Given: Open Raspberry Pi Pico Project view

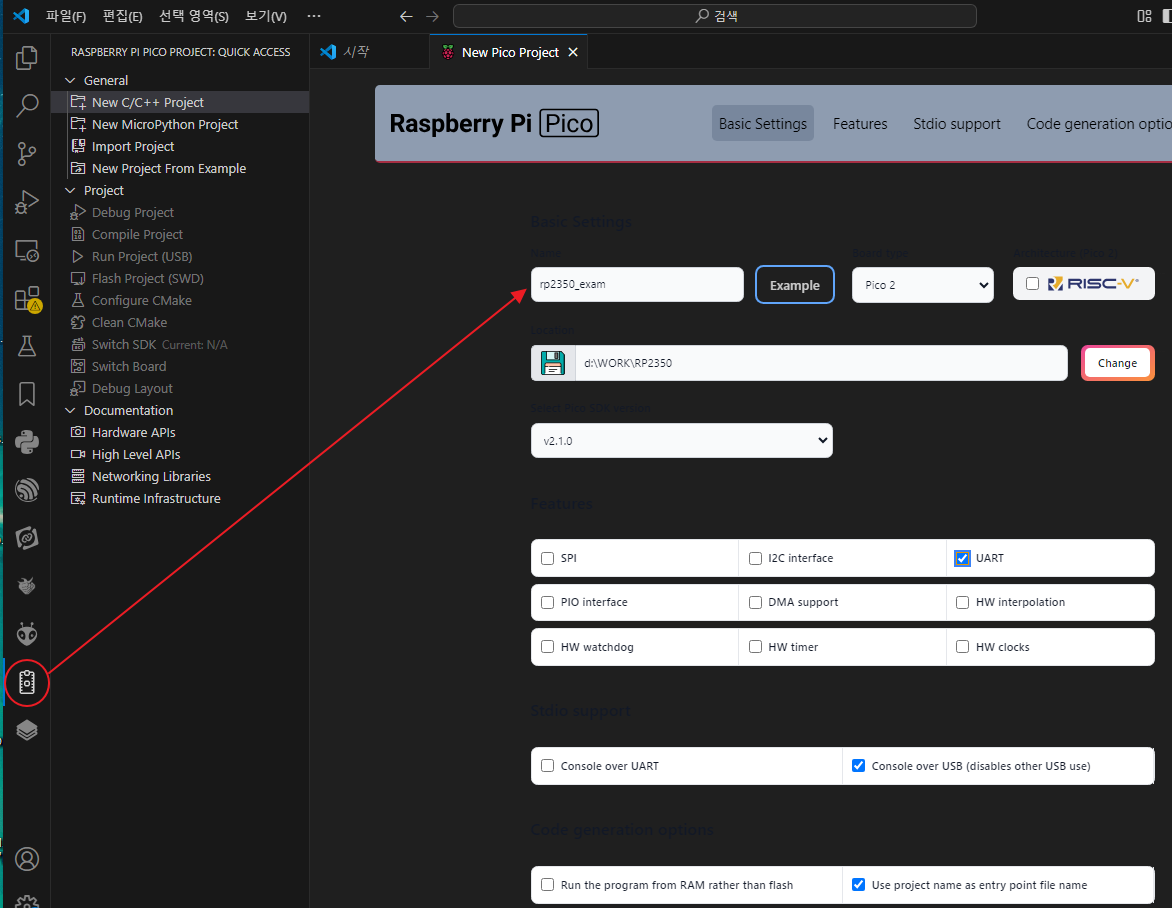Looking at the screenshot, I should pyautogui.click(x=27, y=682).
